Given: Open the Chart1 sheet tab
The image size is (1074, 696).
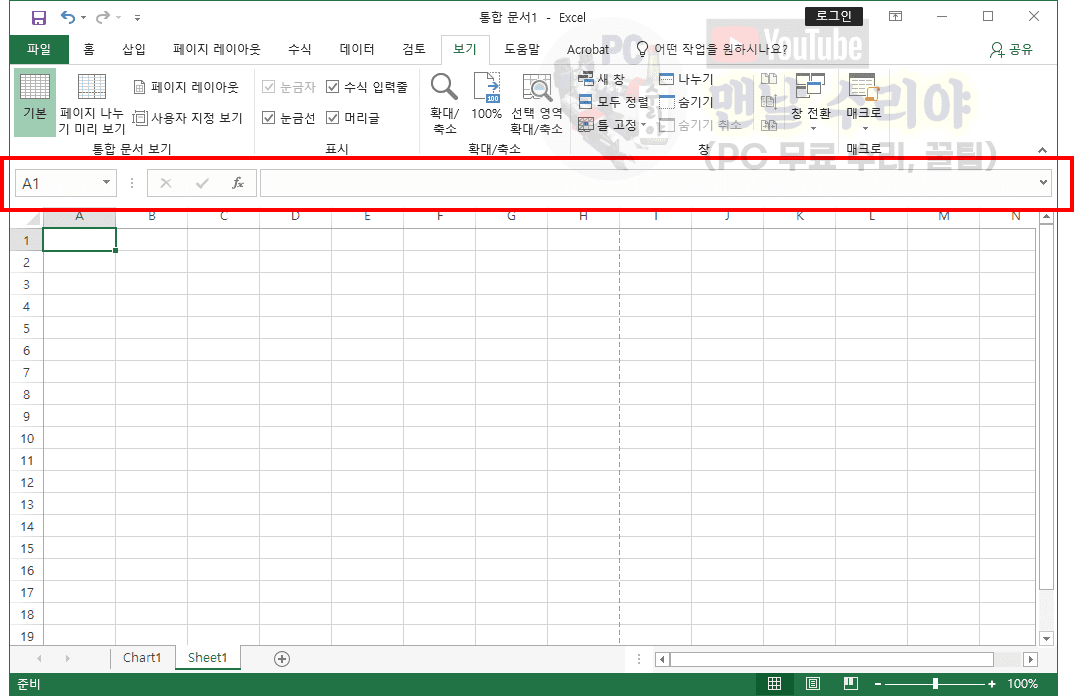Looking at the screenshot, I should click(x=142, y=658).
